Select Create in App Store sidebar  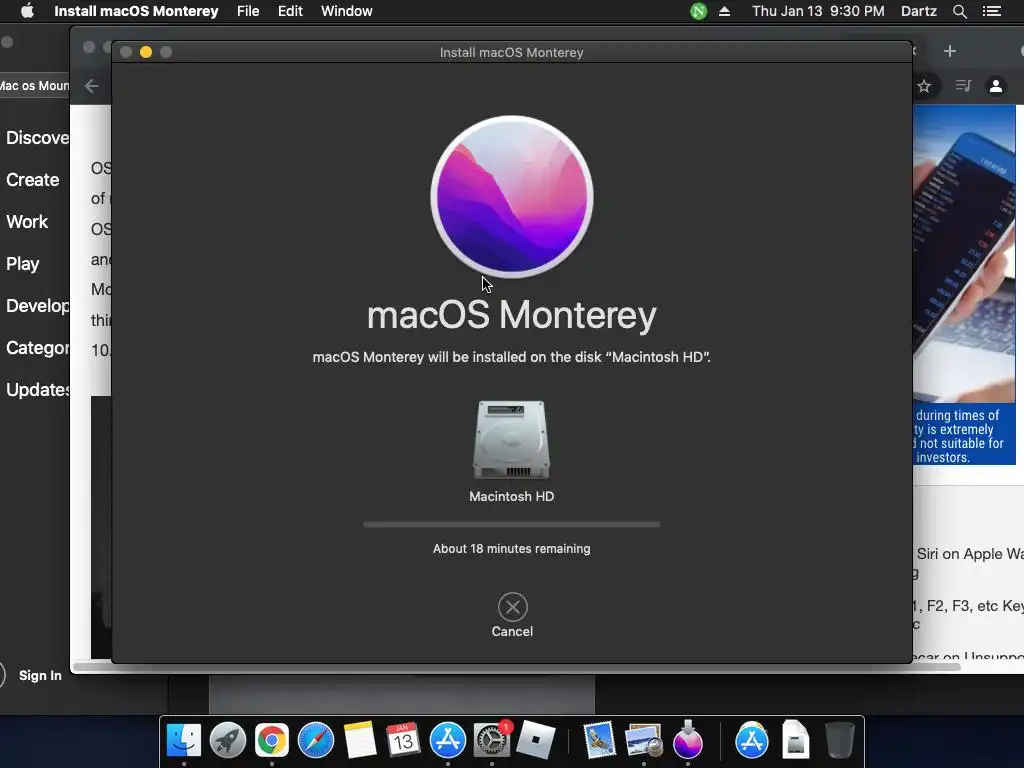click(x=33, y=180)
